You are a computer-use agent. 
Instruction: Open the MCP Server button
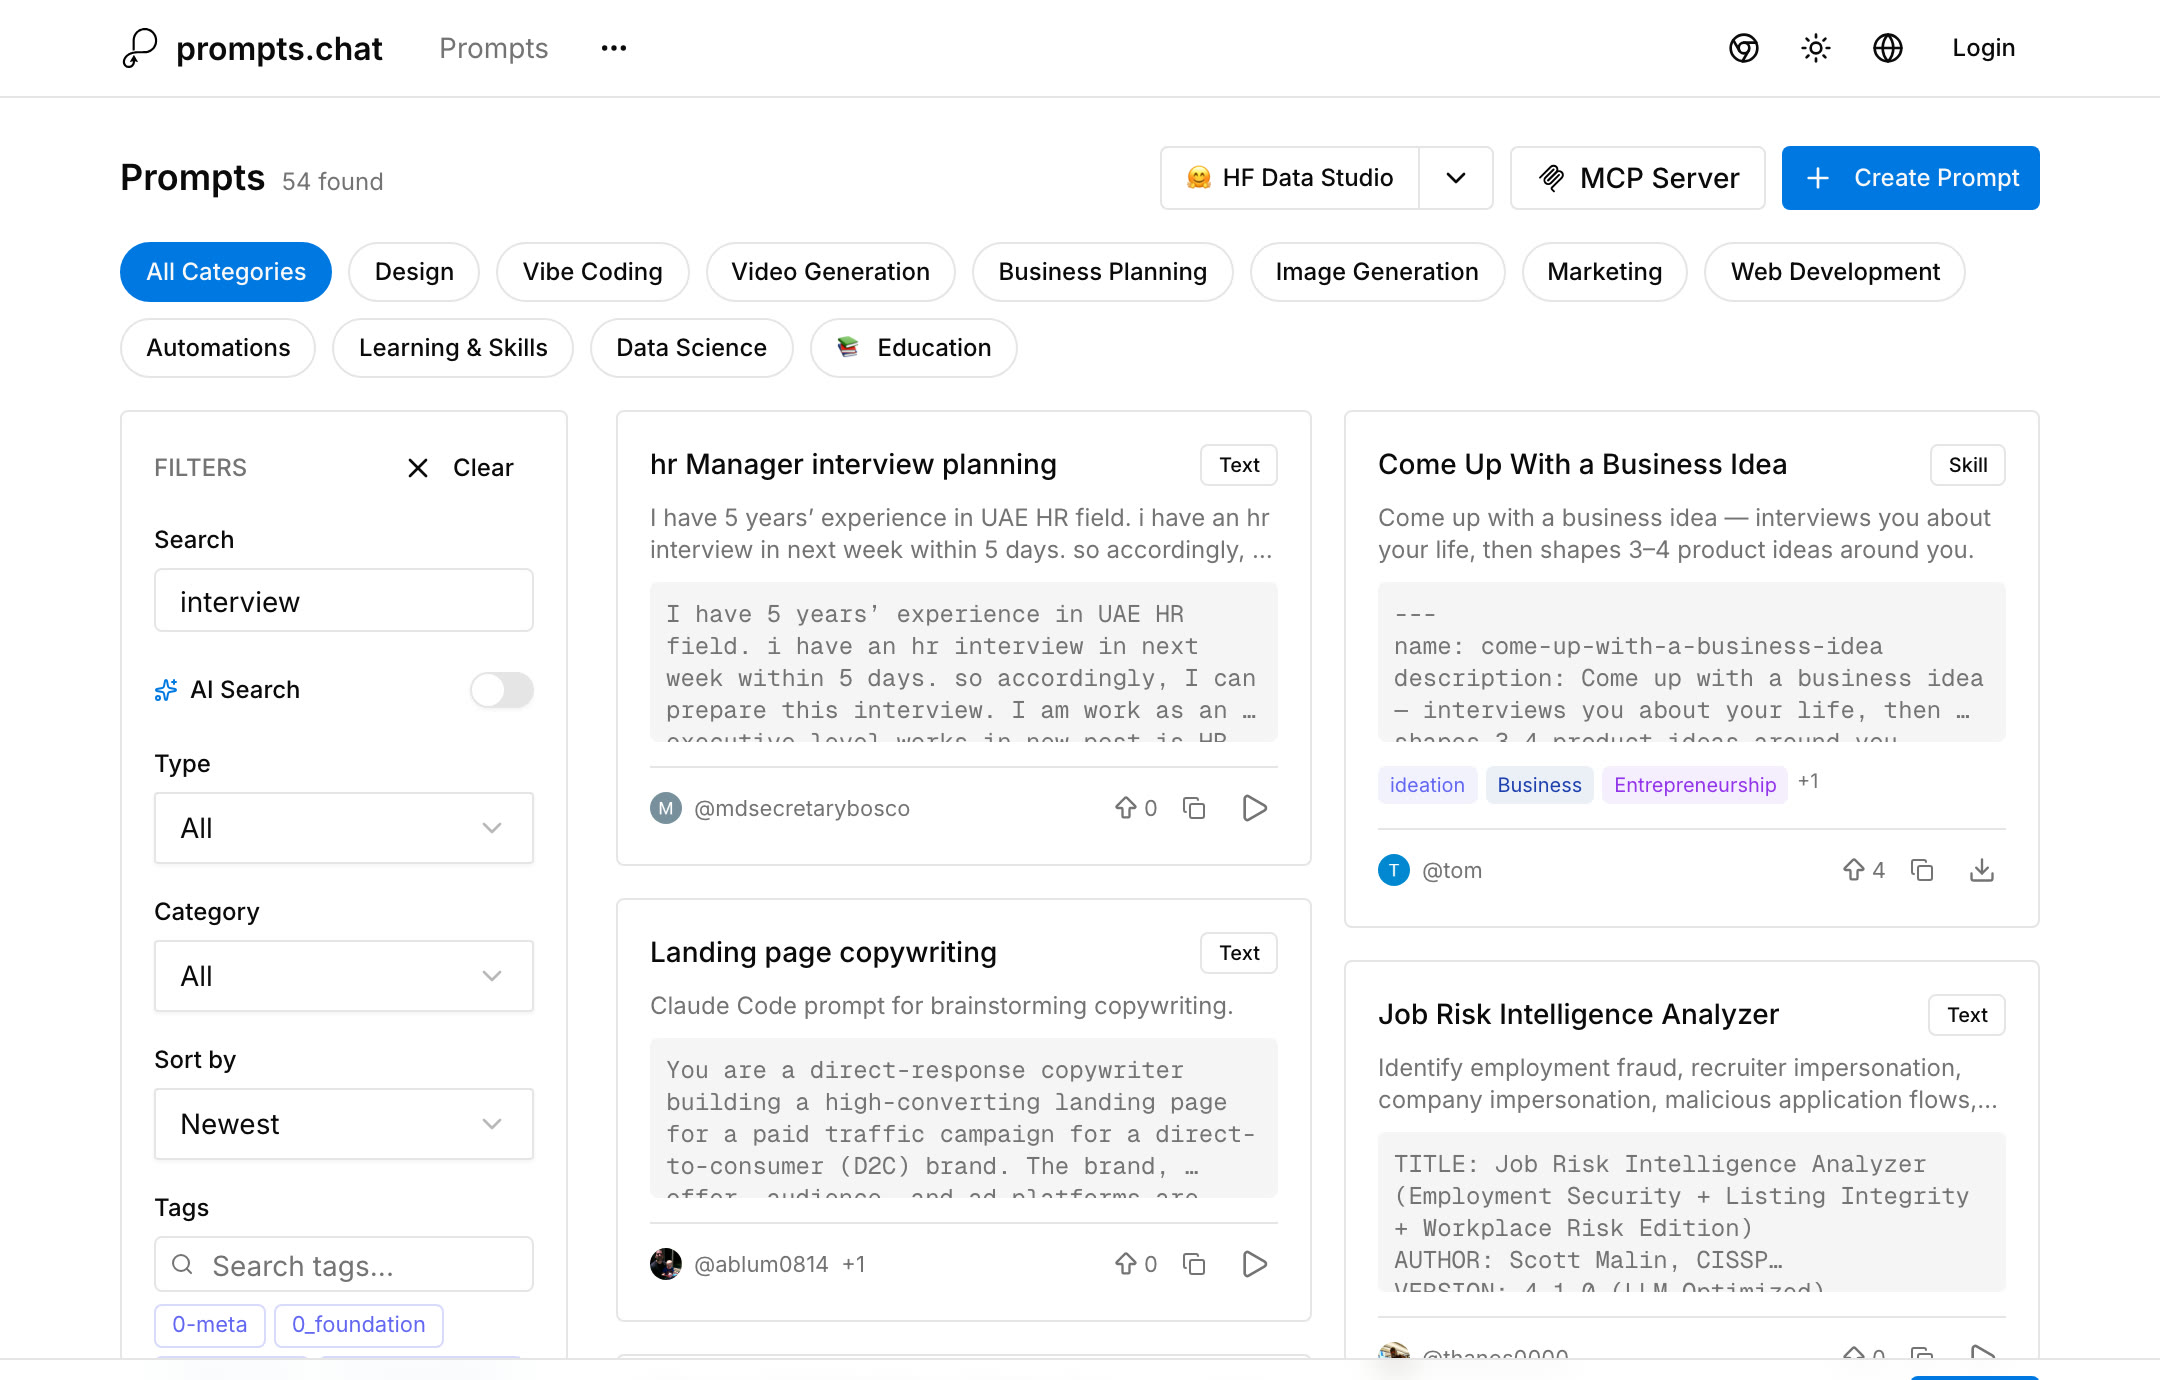coord(1638,178)
